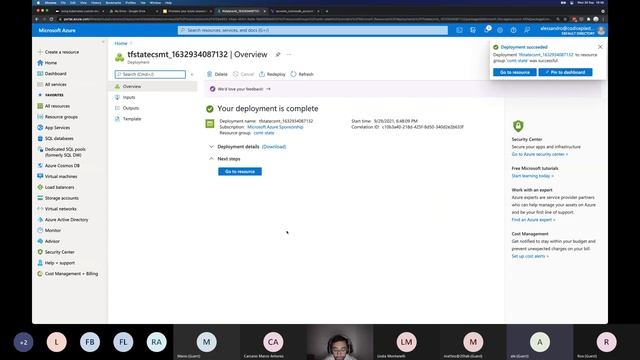Screen dimensions: 640x360
Task: Open the notifications bell in the header
Action: point(487,30)
